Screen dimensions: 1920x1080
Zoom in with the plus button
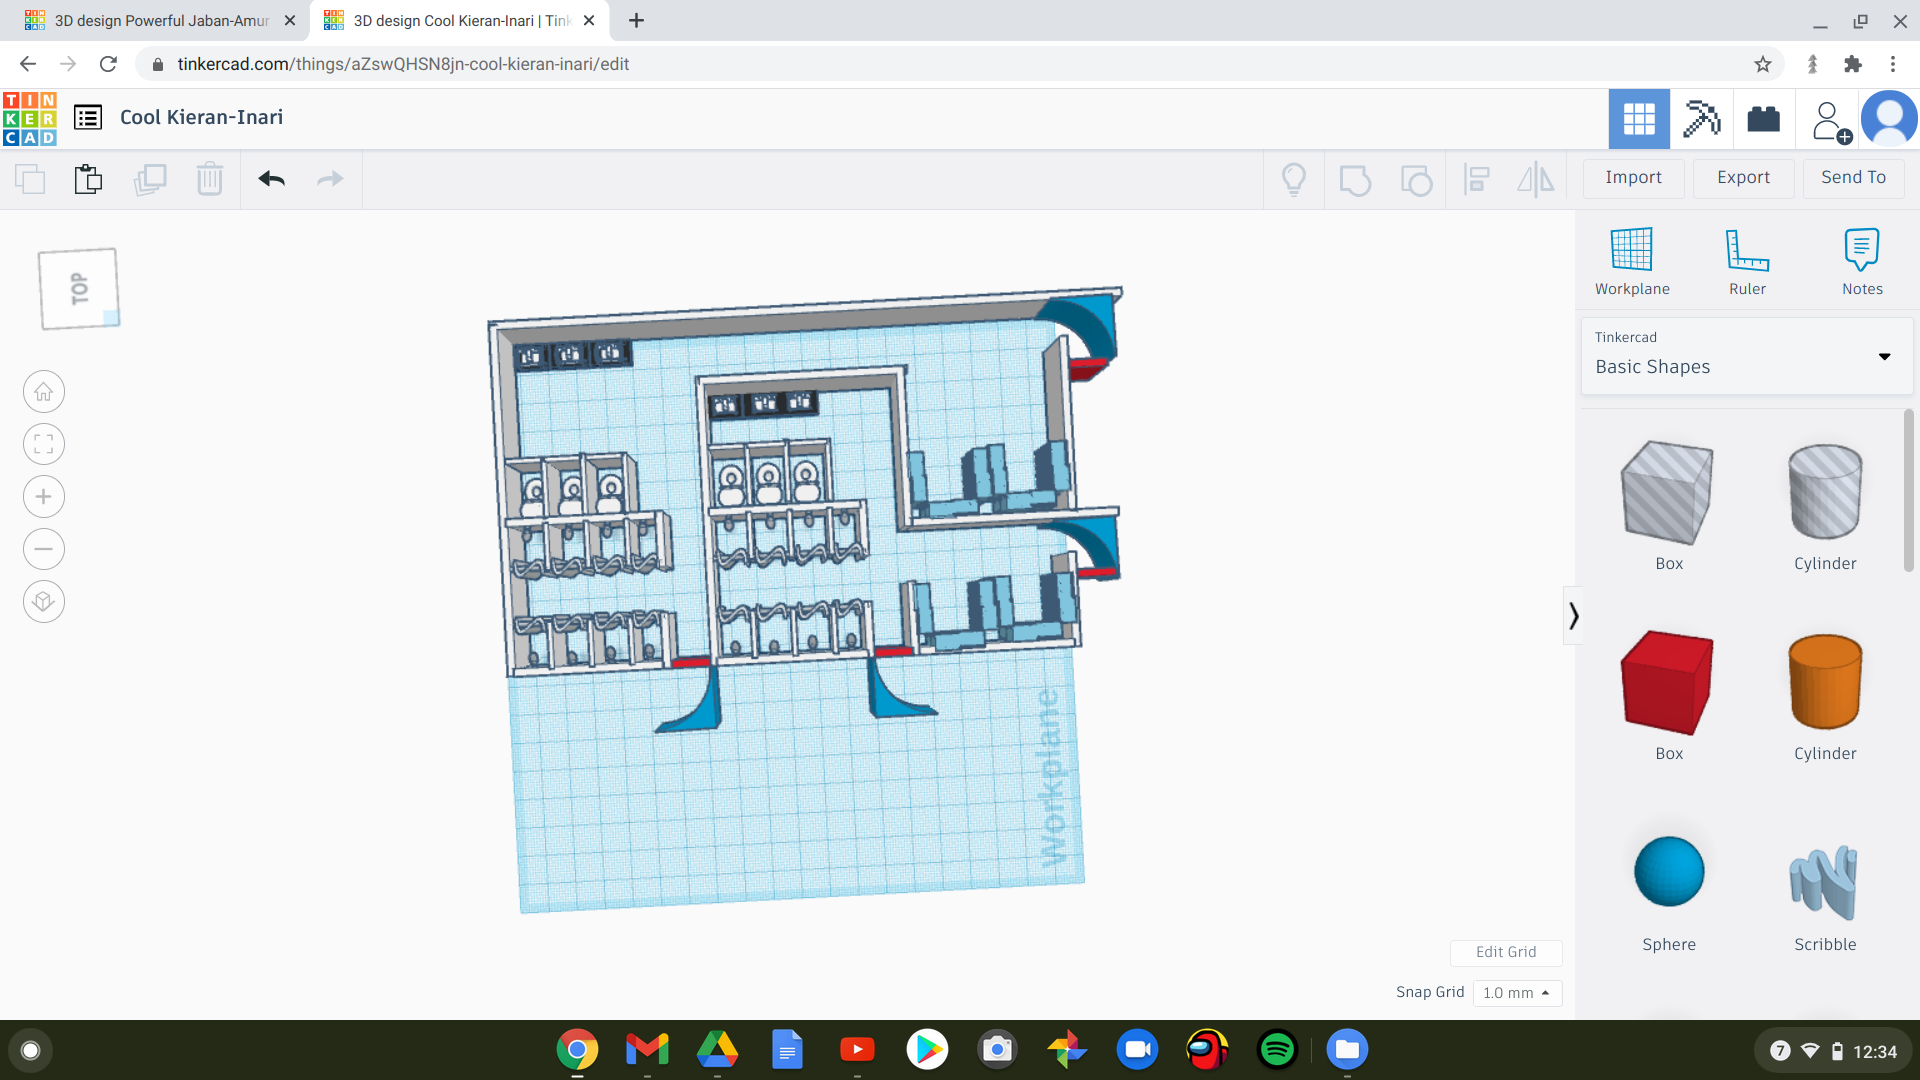44,497
